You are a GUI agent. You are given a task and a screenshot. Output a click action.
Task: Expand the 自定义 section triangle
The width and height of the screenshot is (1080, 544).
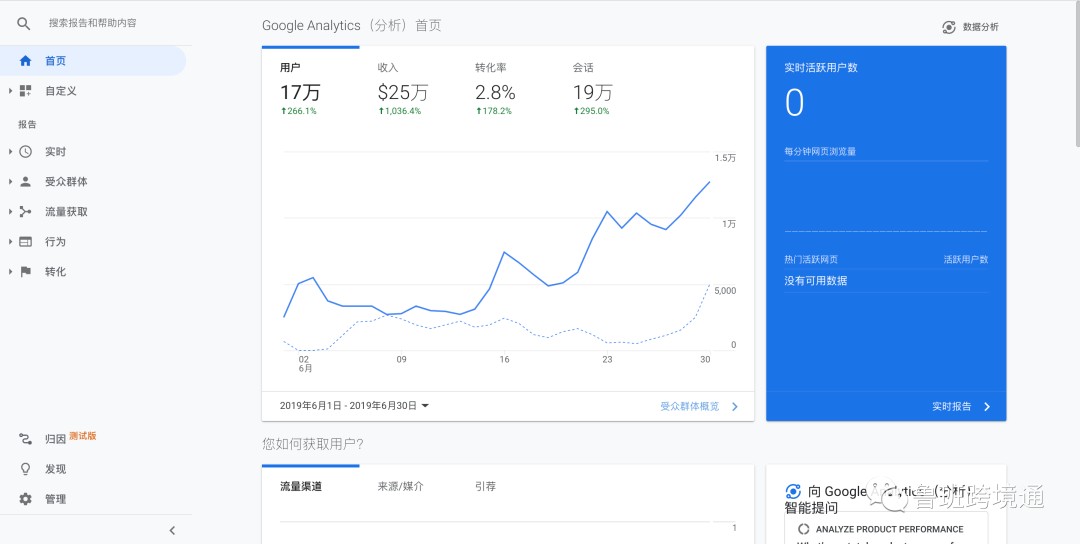[10, 91]
